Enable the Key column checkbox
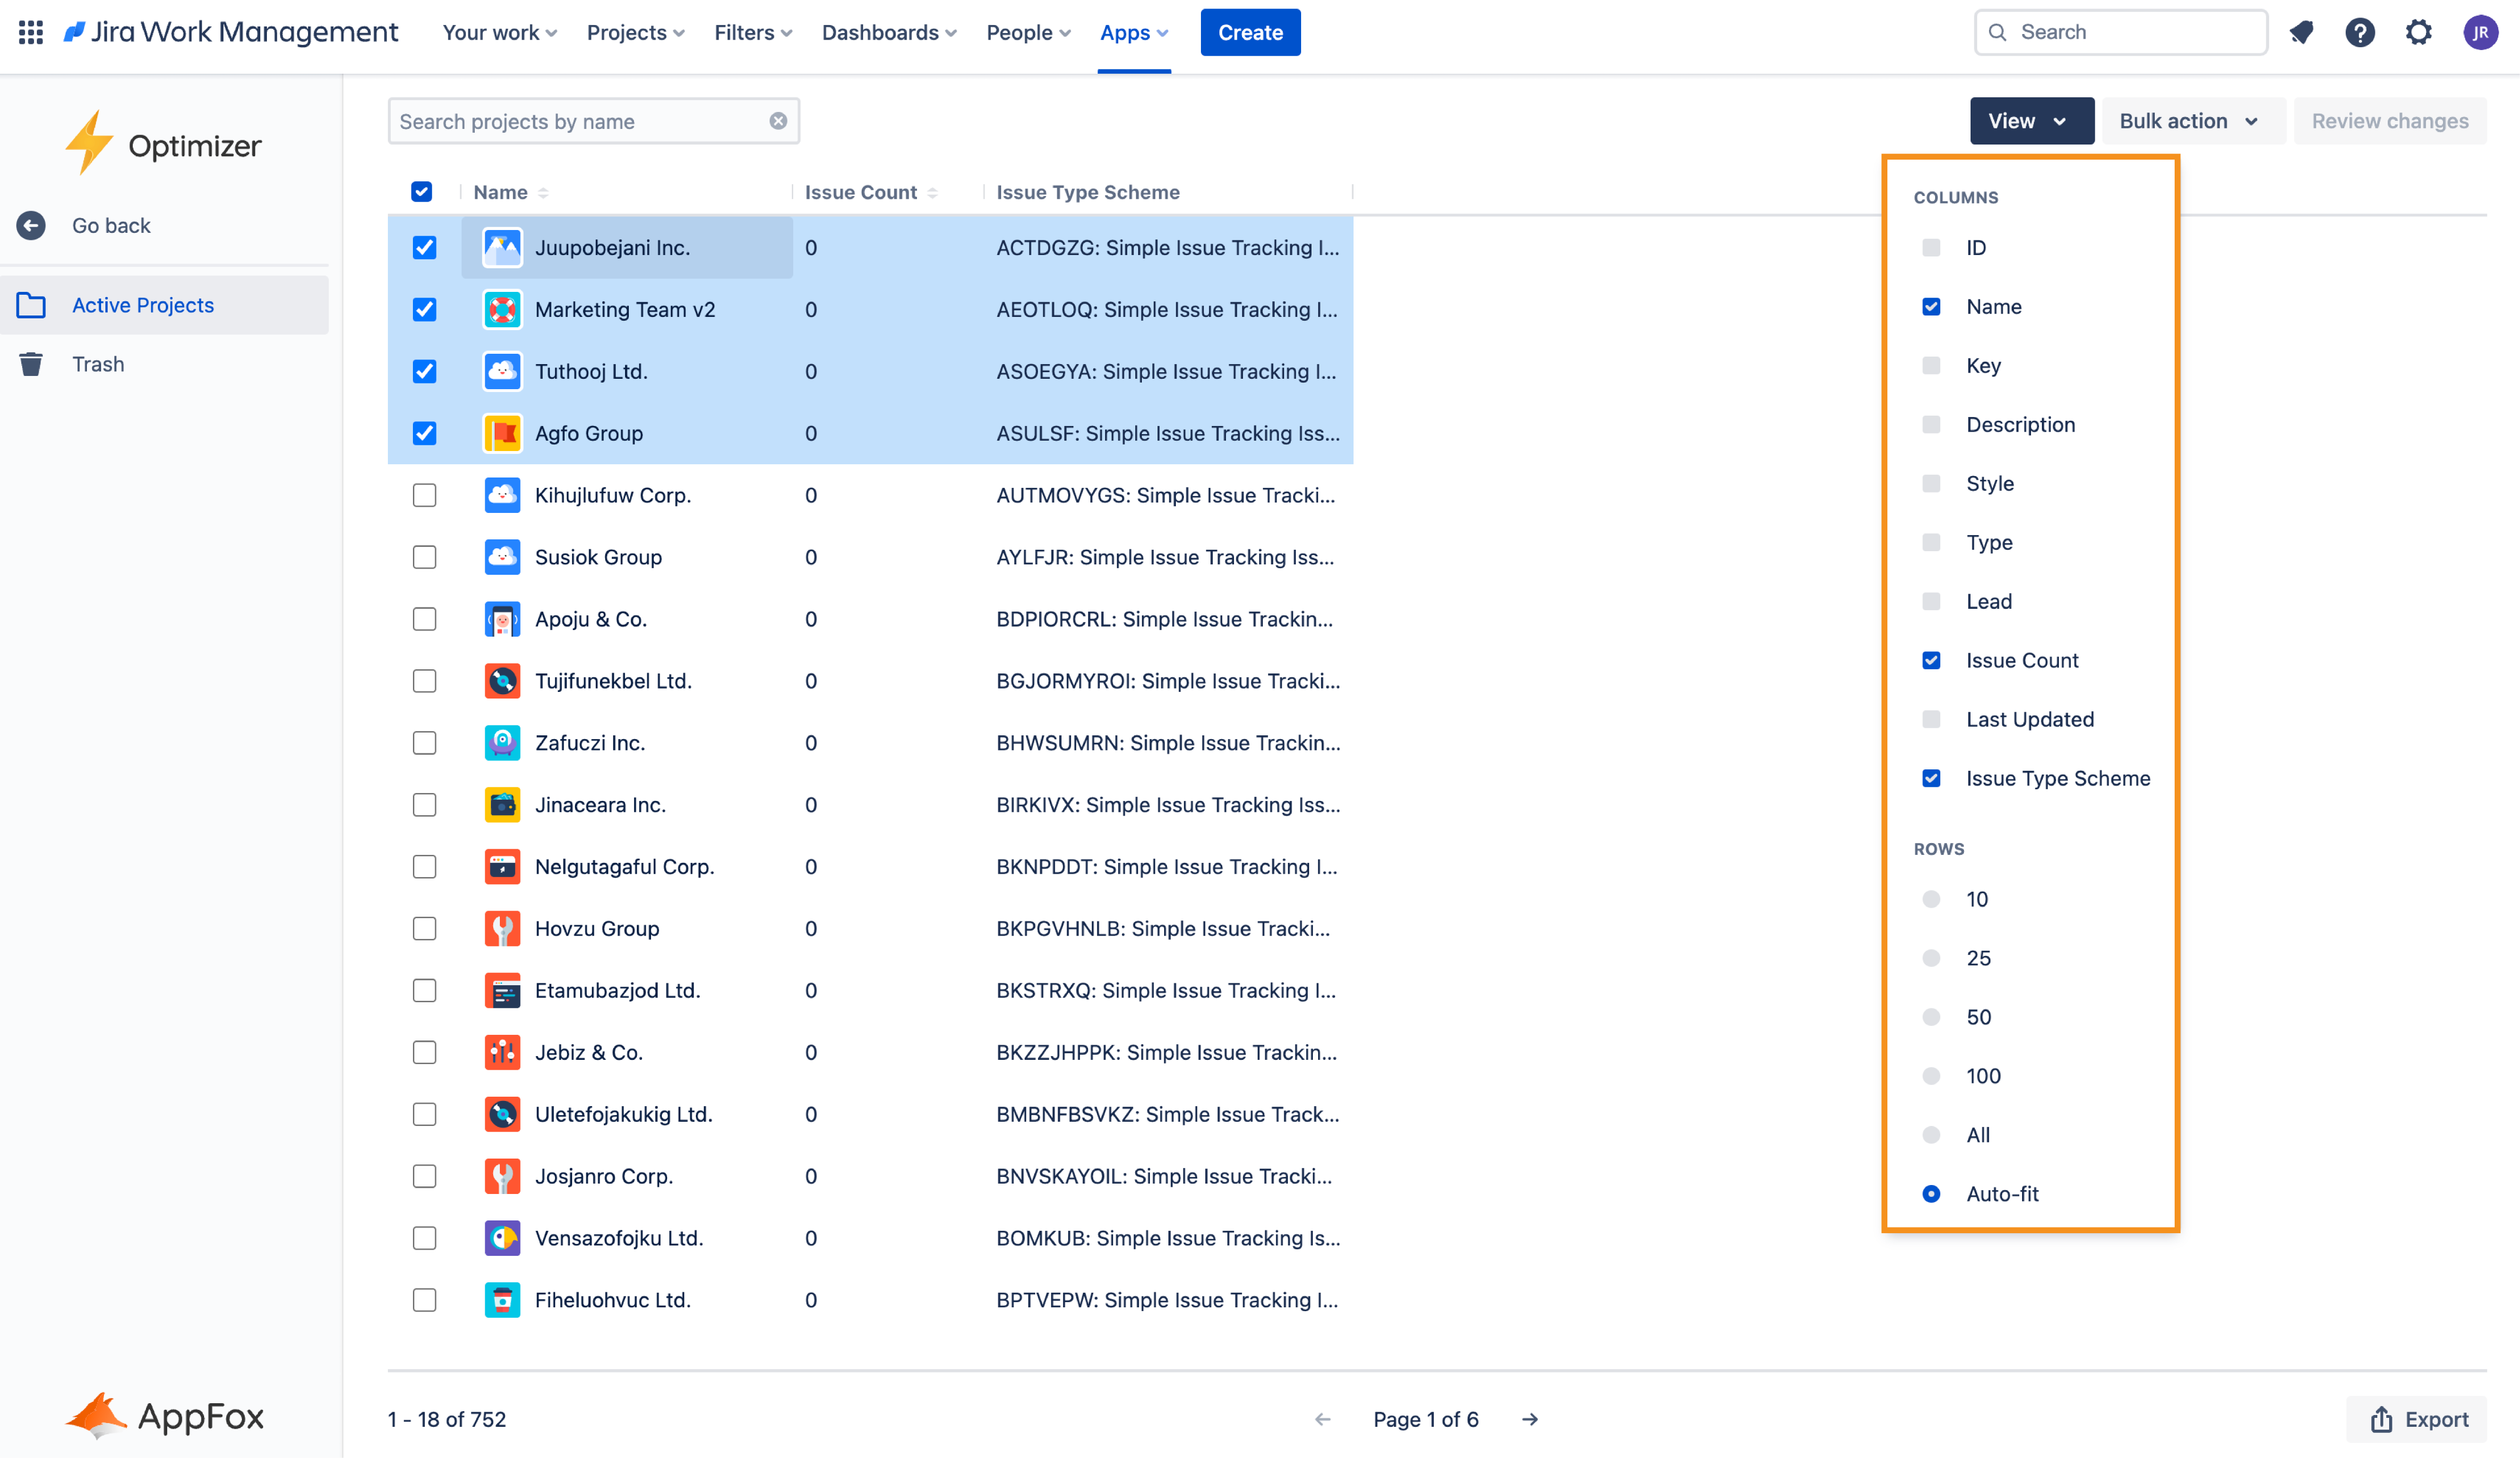 click(x=1931, y=365)
